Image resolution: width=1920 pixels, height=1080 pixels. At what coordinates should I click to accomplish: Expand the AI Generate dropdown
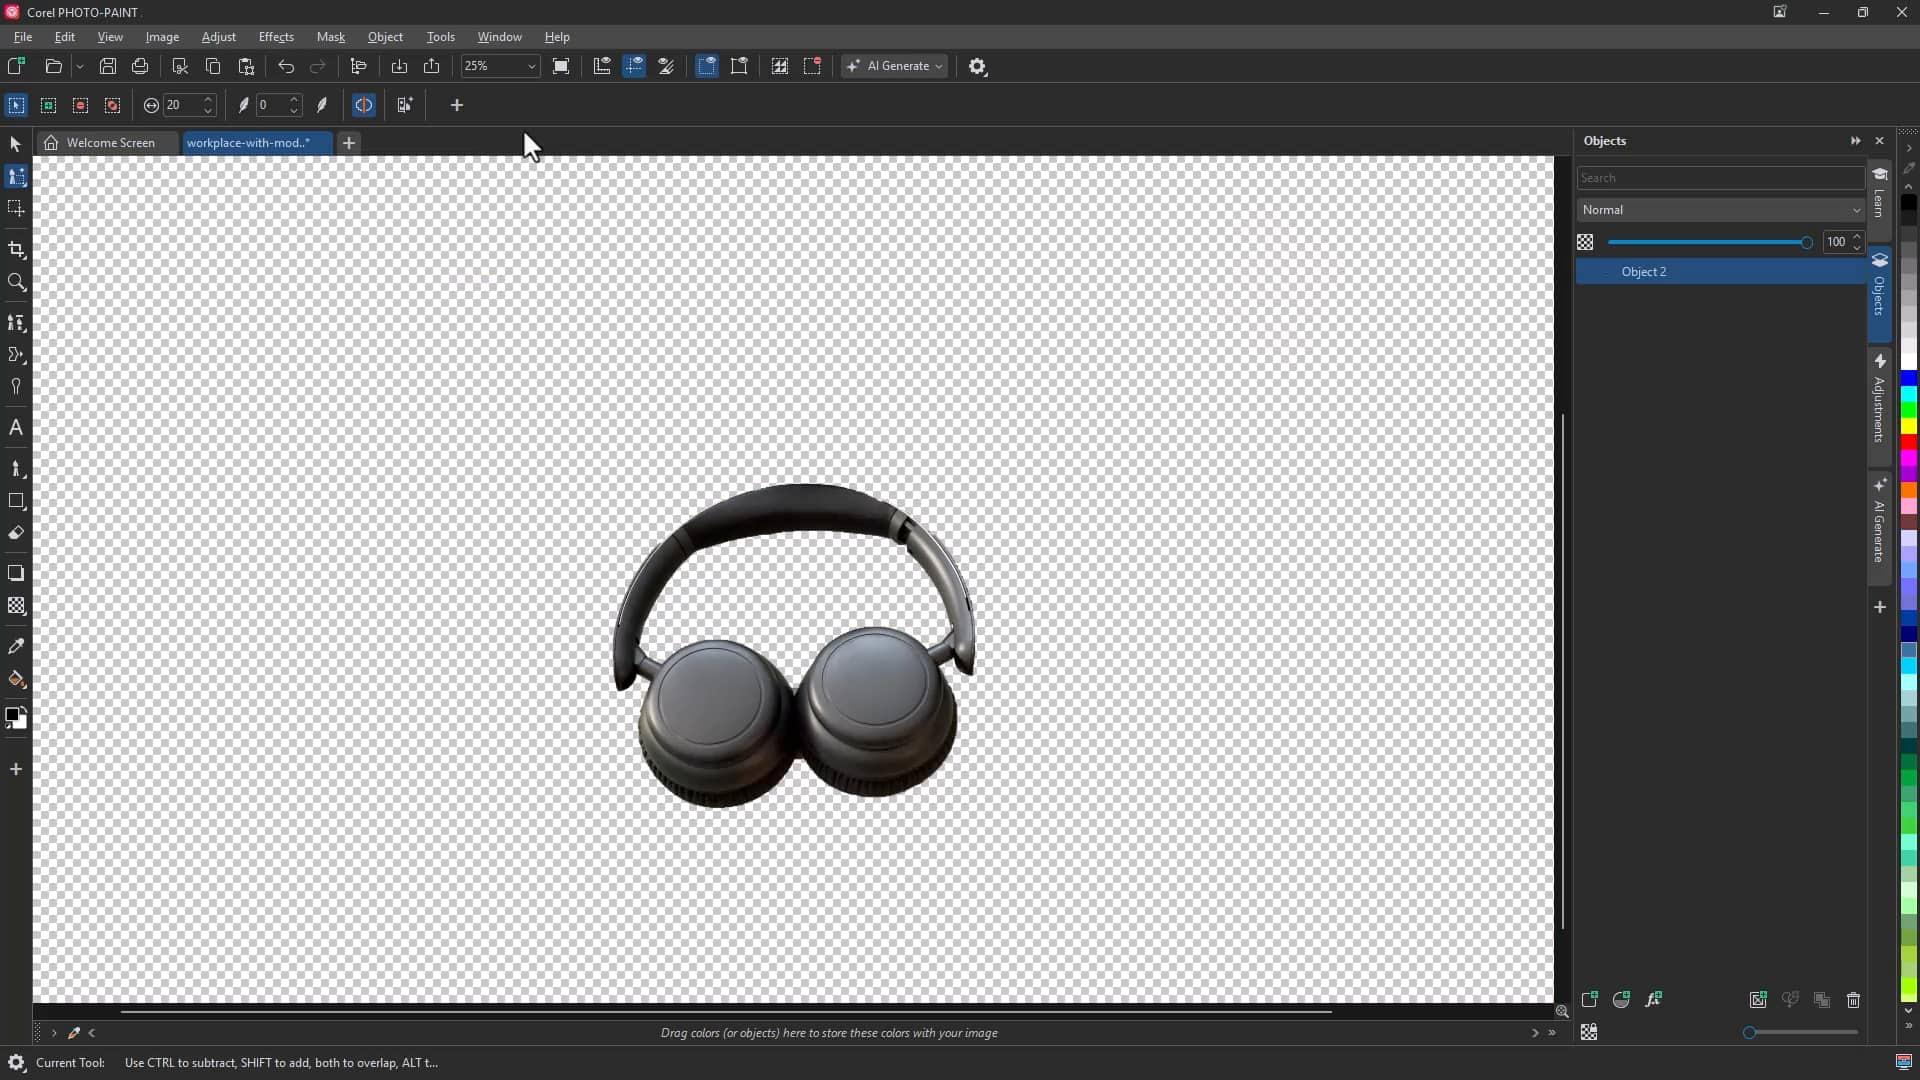click(x=936, y=66)
